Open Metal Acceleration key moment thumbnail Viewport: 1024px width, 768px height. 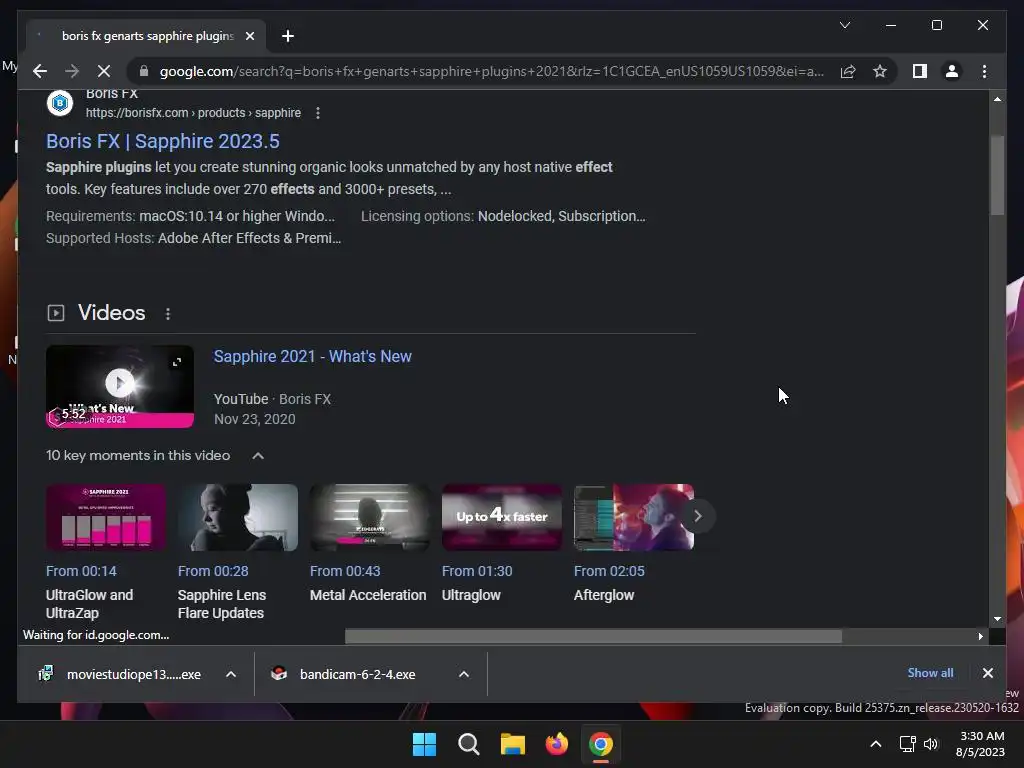pos(370,517)
